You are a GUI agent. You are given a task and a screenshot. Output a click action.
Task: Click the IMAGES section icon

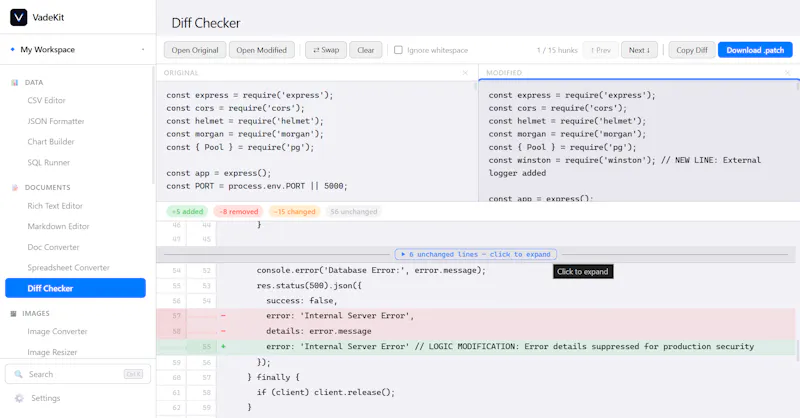tap(14, 314)
